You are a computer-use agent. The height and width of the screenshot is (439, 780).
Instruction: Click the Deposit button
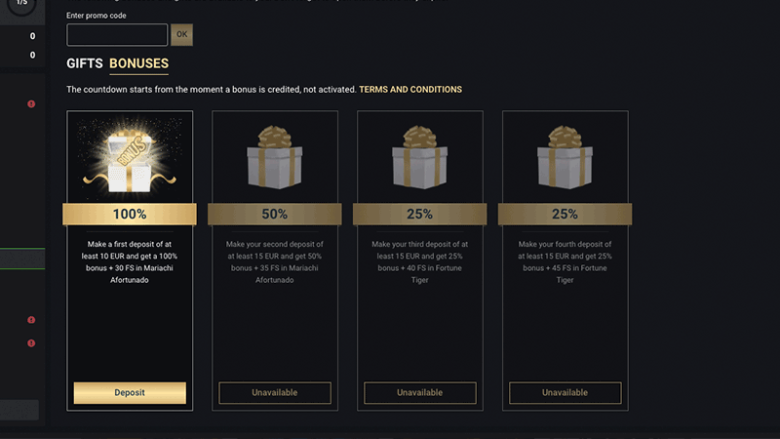click(130, 393)
